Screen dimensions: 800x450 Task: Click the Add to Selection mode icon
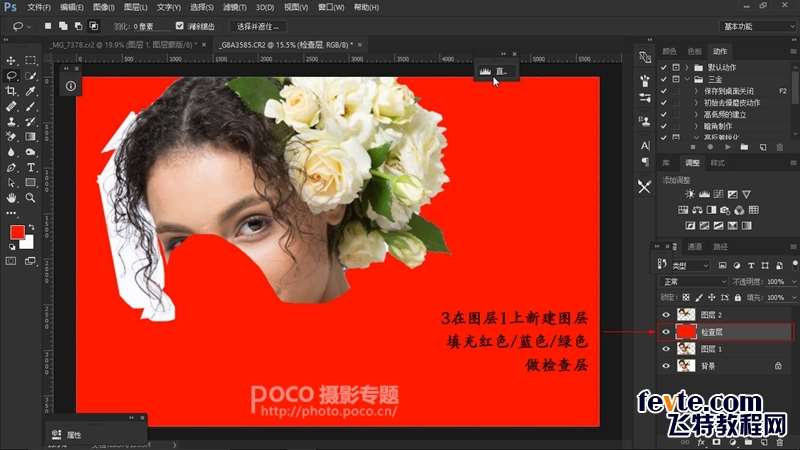[x=63, y=26]
